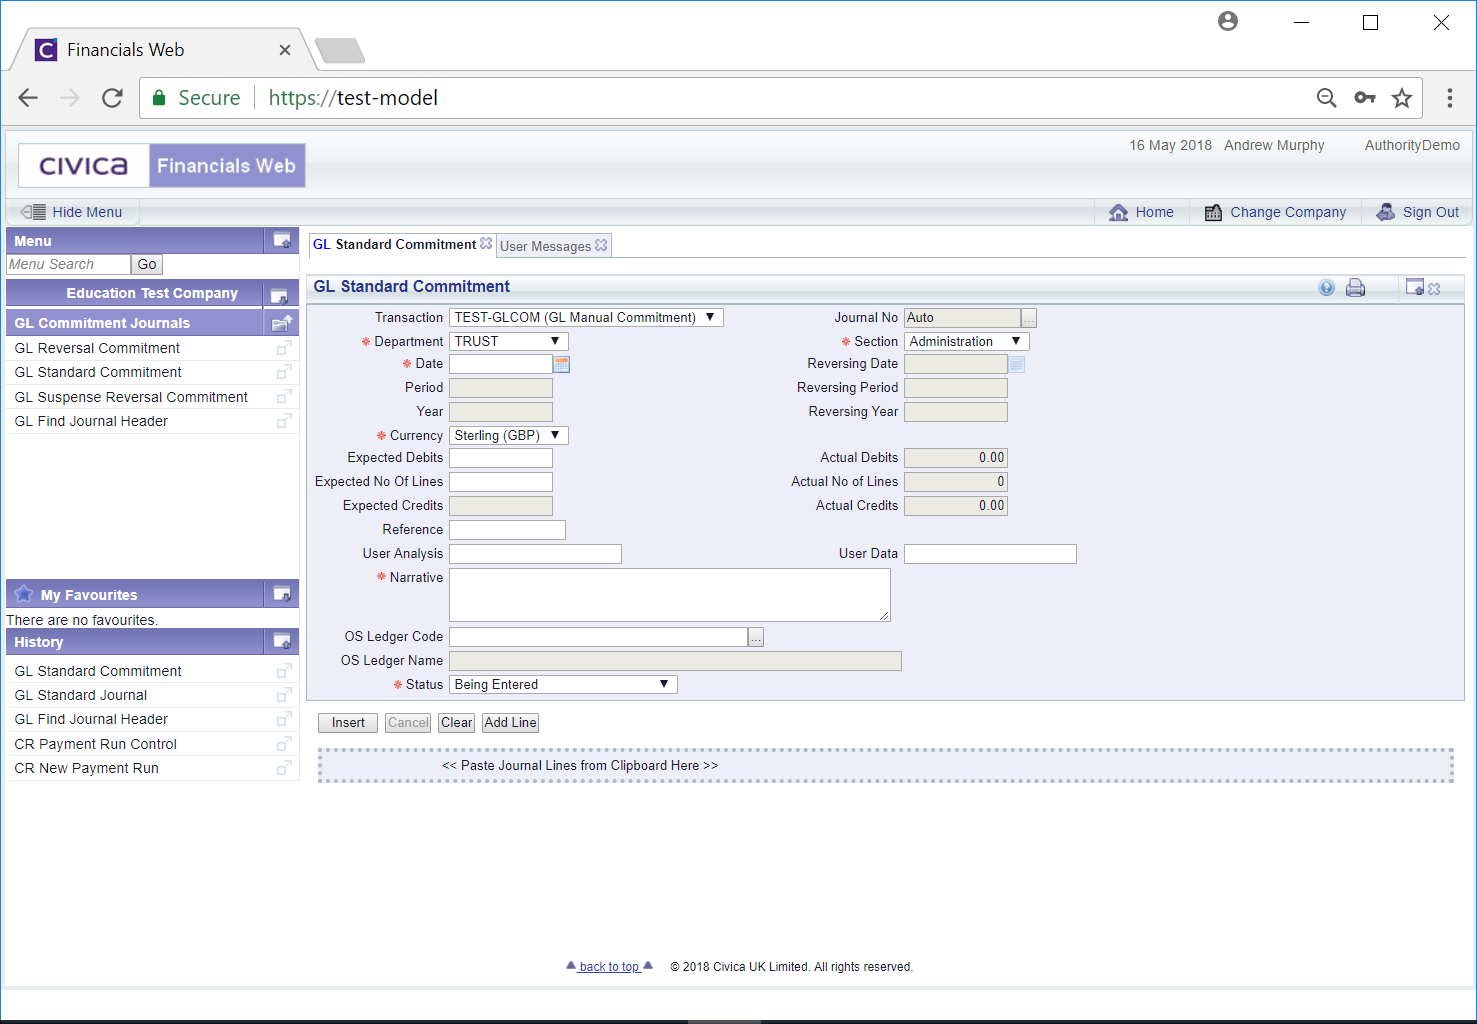Viewport: 1477px width, 1024px height.
Task: Click the Sign Out link
Action: click(x=1418, y=212)
